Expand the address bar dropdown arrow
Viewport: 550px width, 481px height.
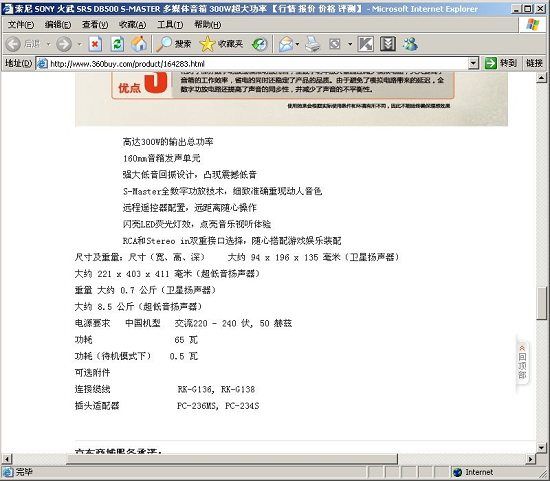pos(473,64)
